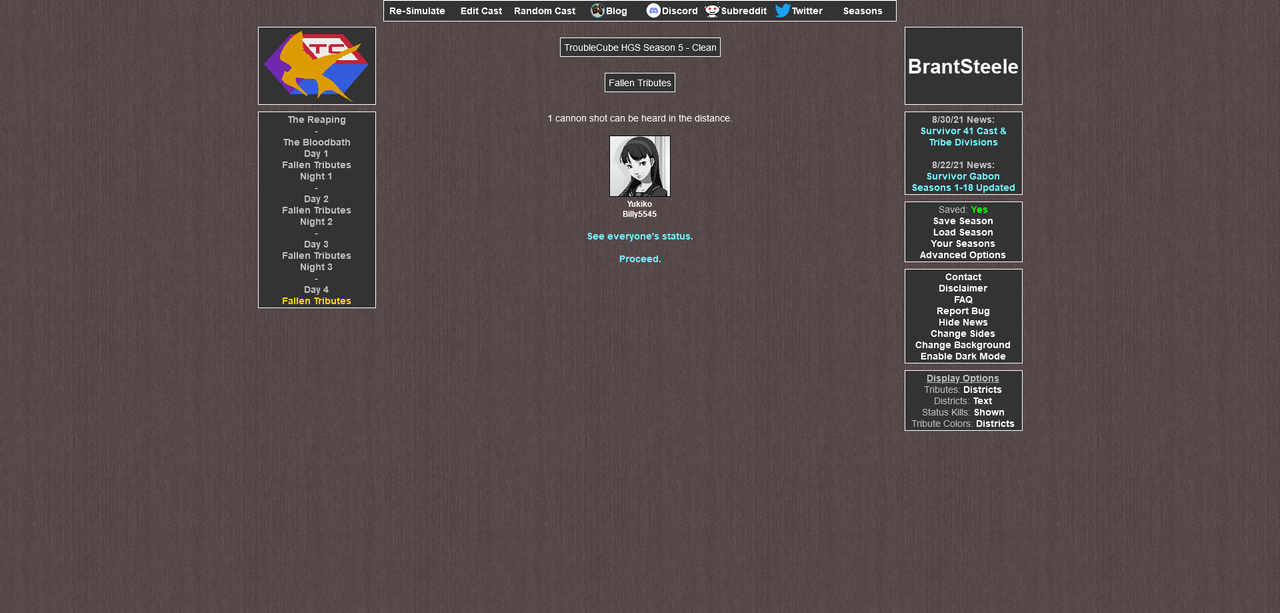Image resolution: width=1280 pixels, height=613 pixels.
Task: Open Advanced Options
Action: (963, 255)
